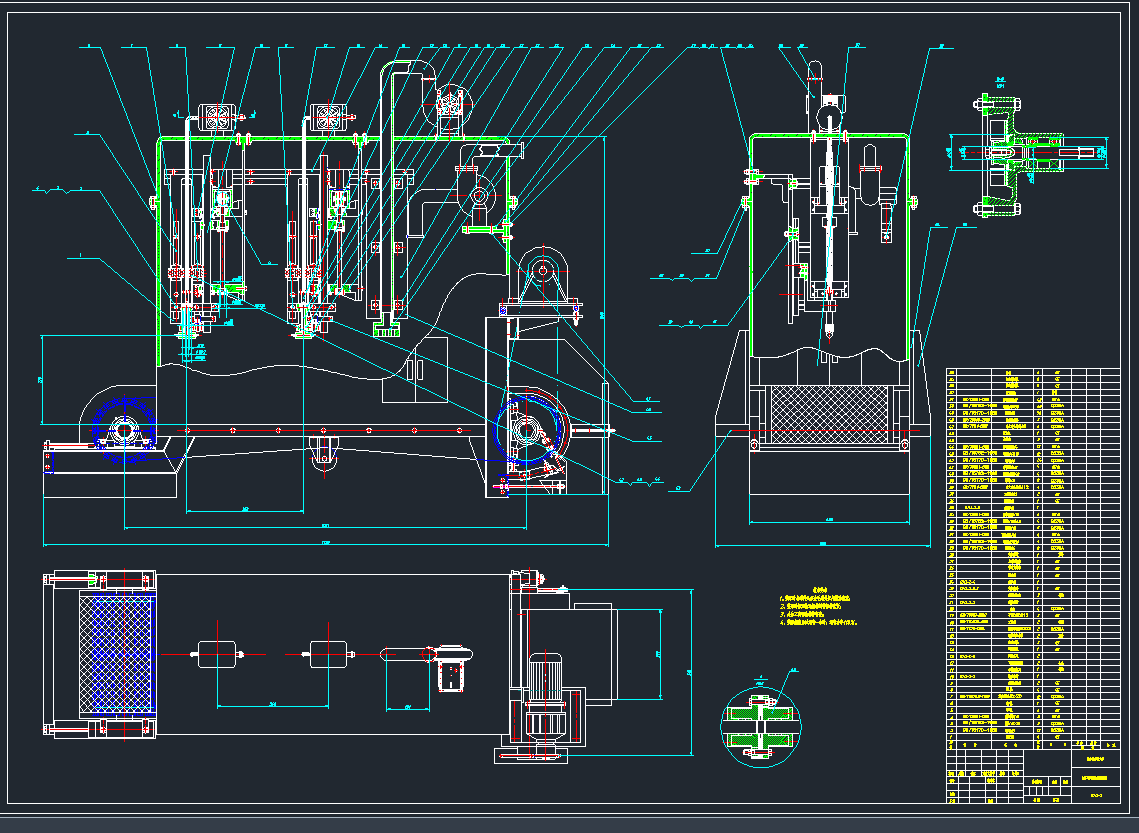The image size is (1139, 833).
Task: Select the red conveyor chain centerline
Action: [x=330, y=430]
